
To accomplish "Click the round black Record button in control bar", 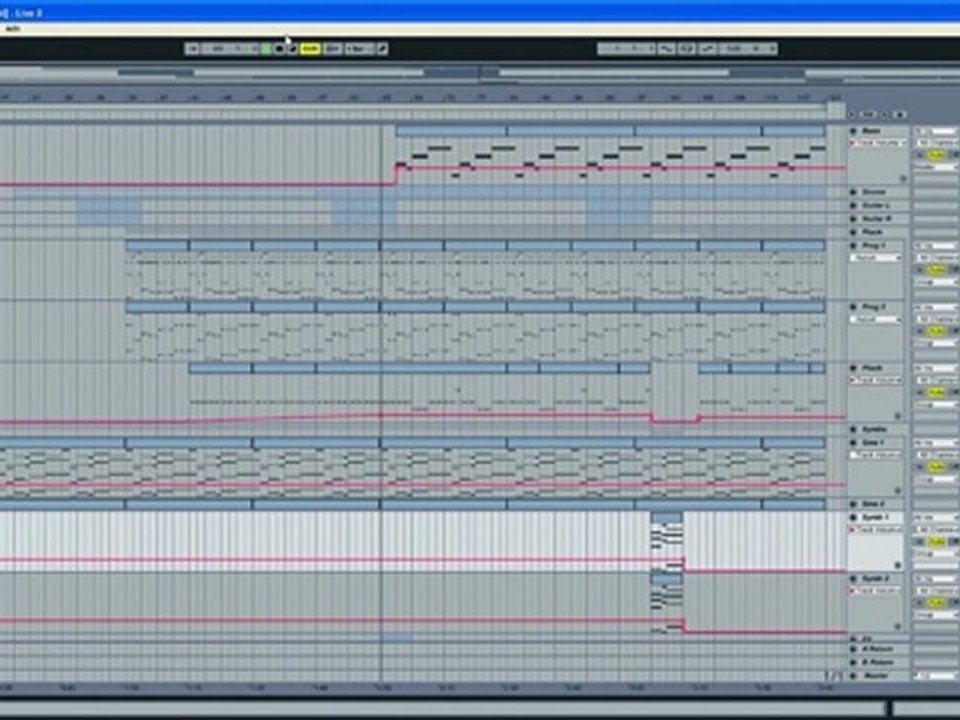I will [x=280, y=49].
